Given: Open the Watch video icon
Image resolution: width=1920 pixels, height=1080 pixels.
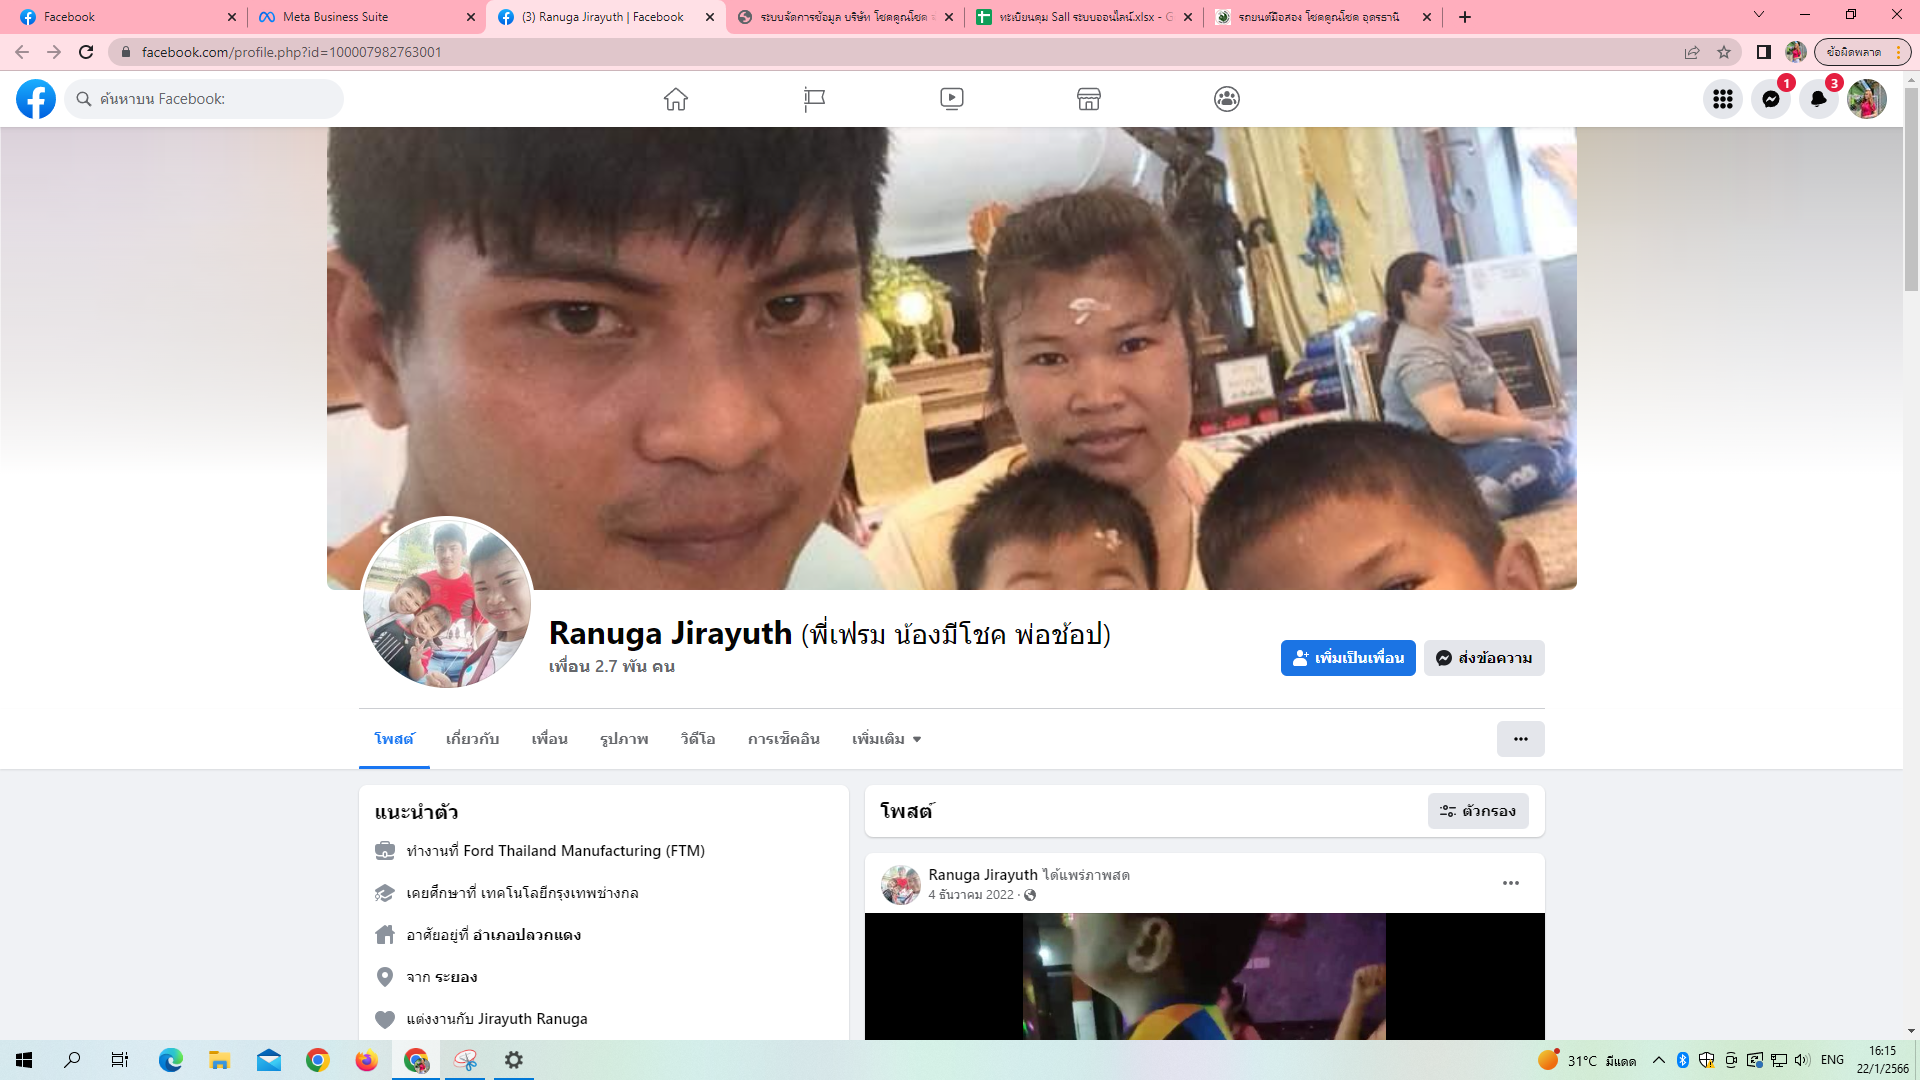Looking at the screenshot, I should click(952, 99).
